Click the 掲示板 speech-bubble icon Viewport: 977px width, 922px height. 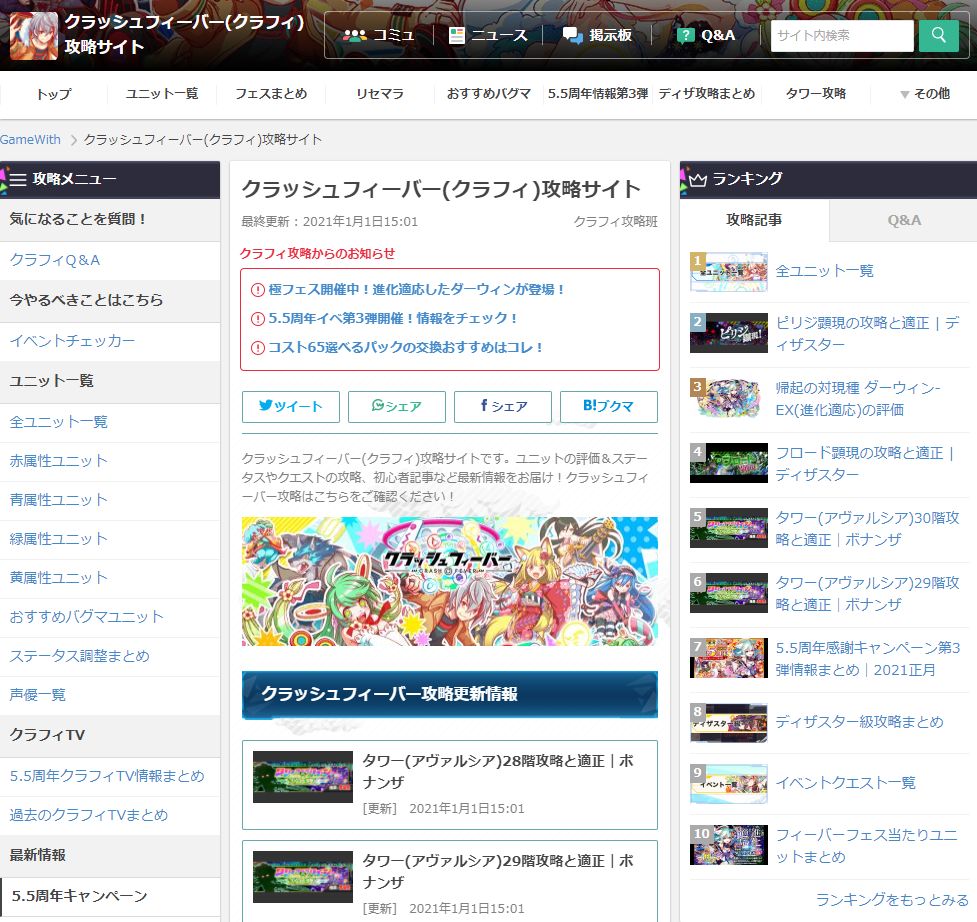click(x=571, y=35)
